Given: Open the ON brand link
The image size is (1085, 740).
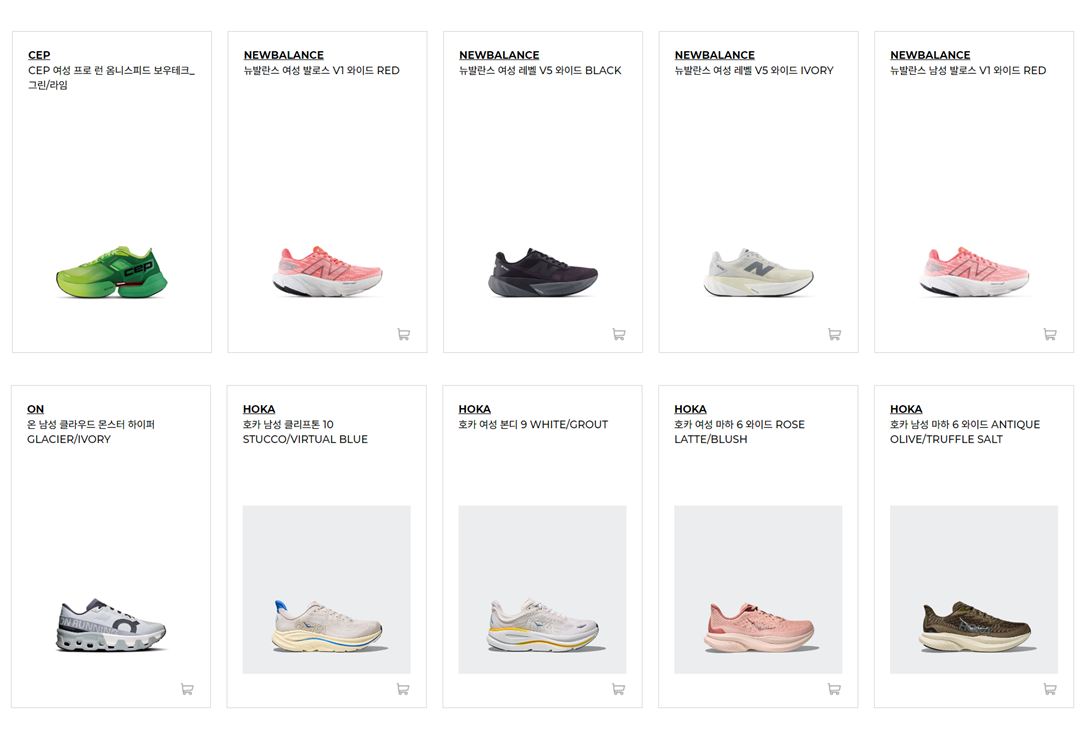Looking at the screenshot, I should click(35, 409).
